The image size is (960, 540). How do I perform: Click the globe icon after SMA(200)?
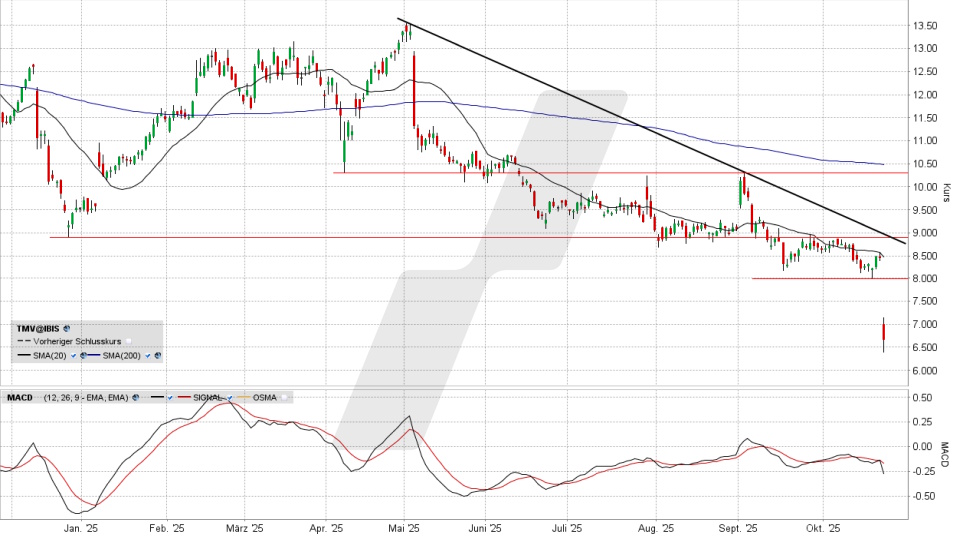coord(158,355)
